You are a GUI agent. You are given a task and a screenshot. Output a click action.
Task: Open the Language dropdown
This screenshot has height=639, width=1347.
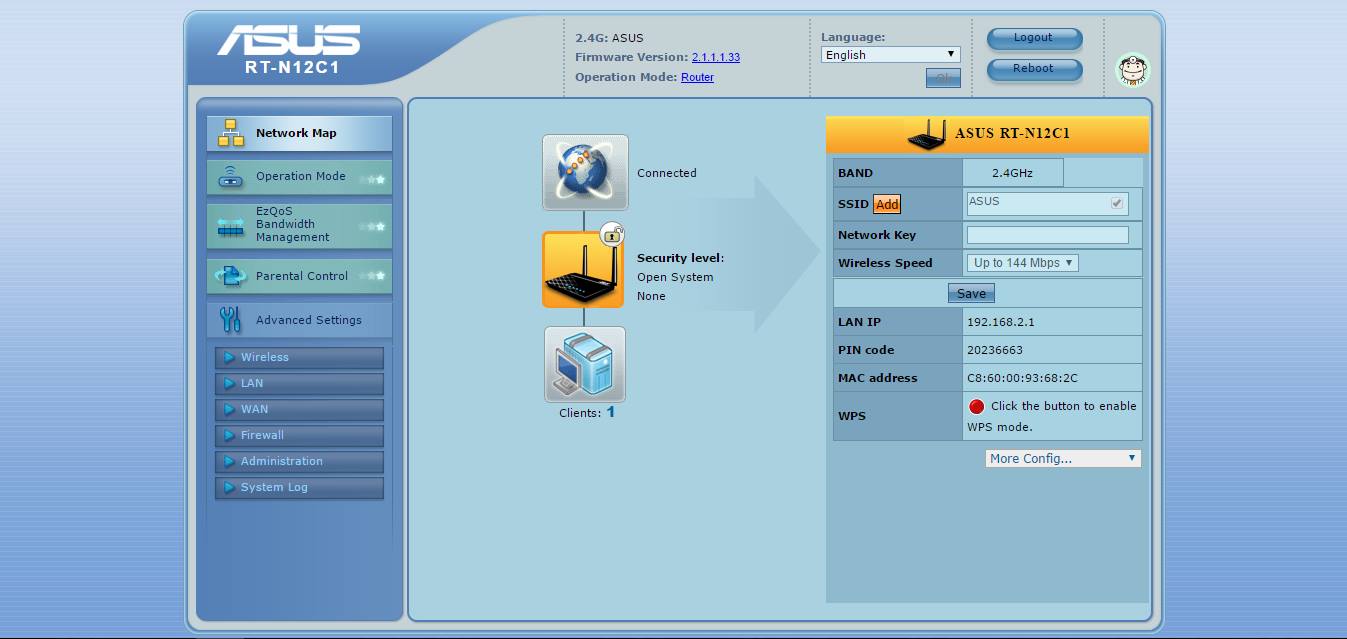point(890,55)
